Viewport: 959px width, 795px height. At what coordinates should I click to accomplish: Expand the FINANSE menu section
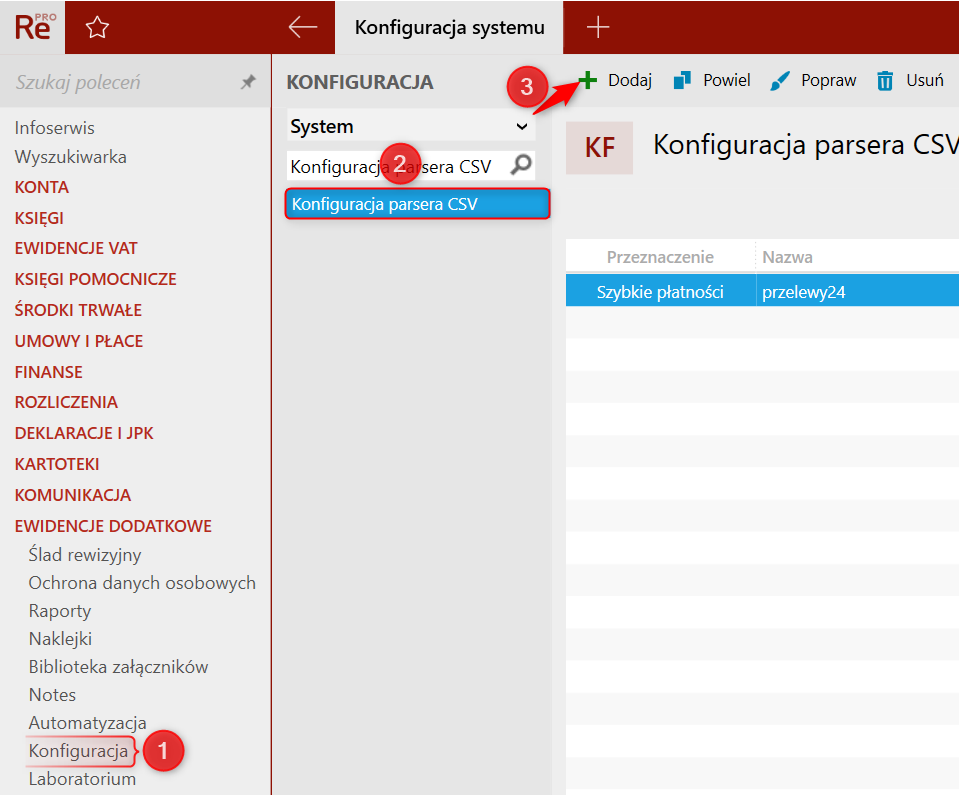48,372
